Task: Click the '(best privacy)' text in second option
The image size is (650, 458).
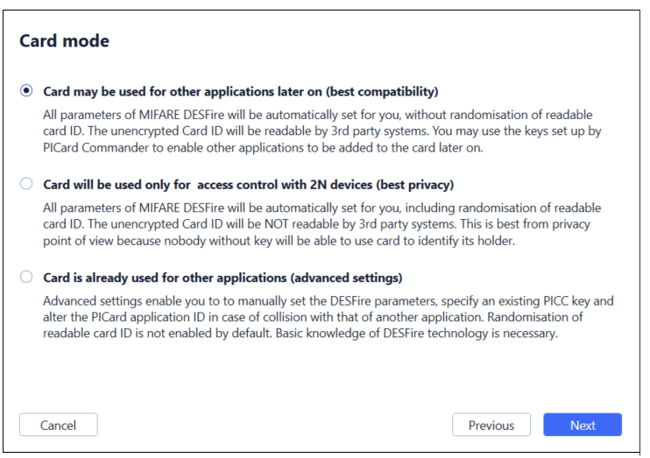Action: [415, 184]
